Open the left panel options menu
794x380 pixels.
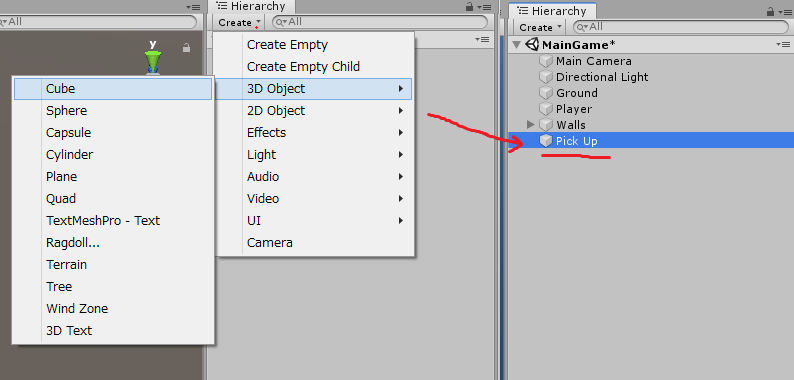tap(192, 7)
